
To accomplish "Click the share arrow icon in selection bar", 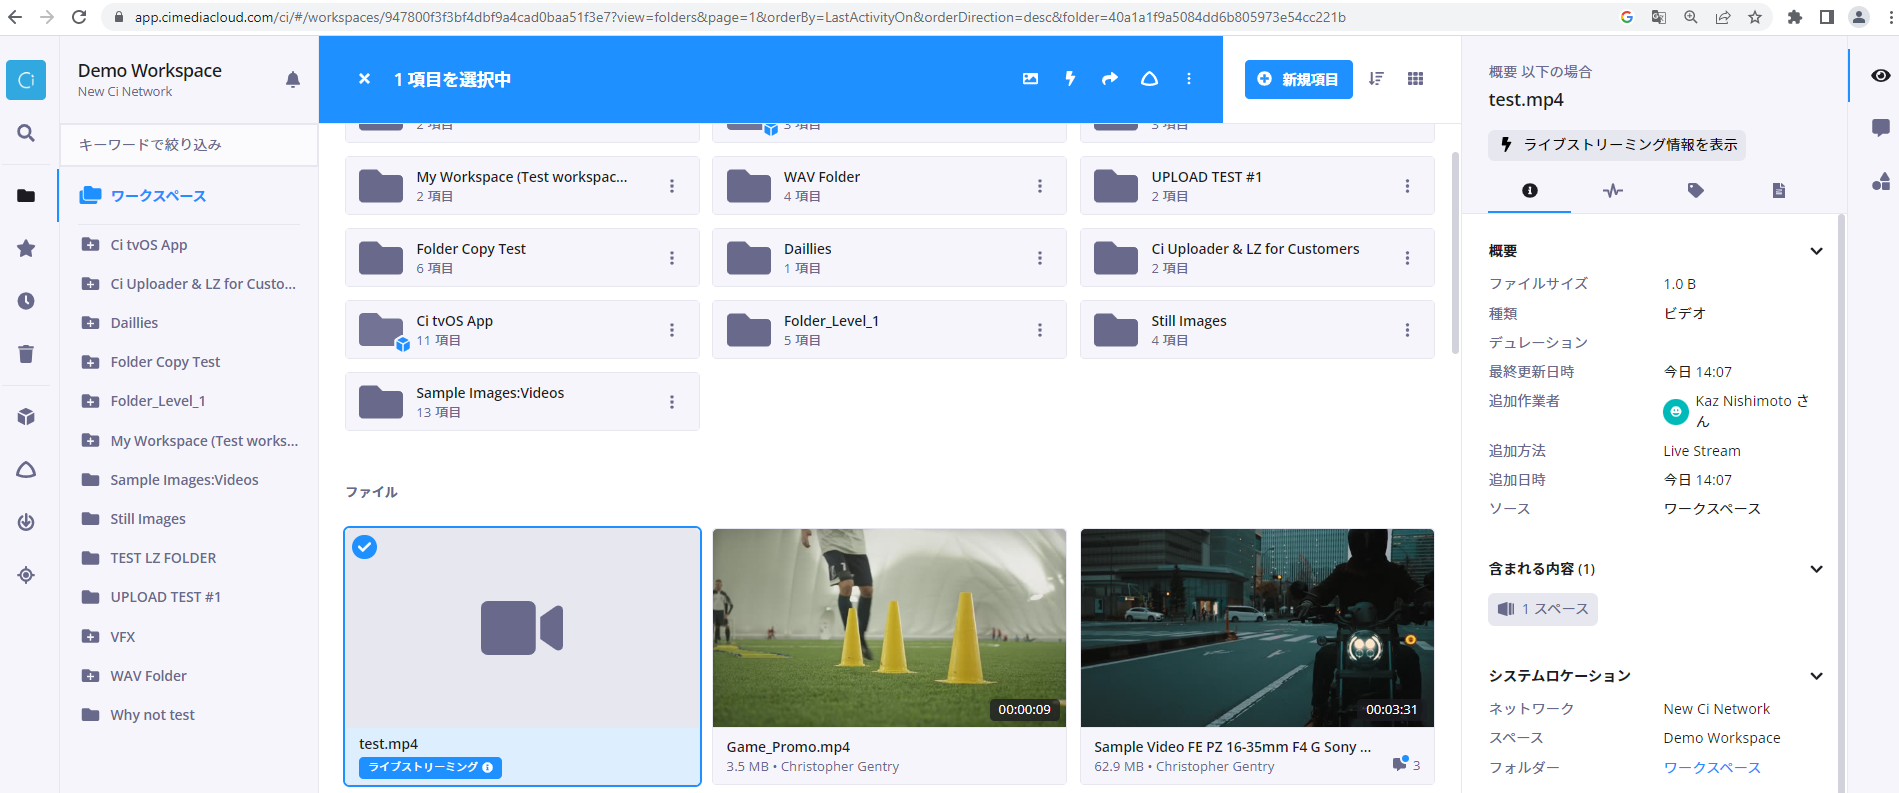I will click(x=1110, y=79).
